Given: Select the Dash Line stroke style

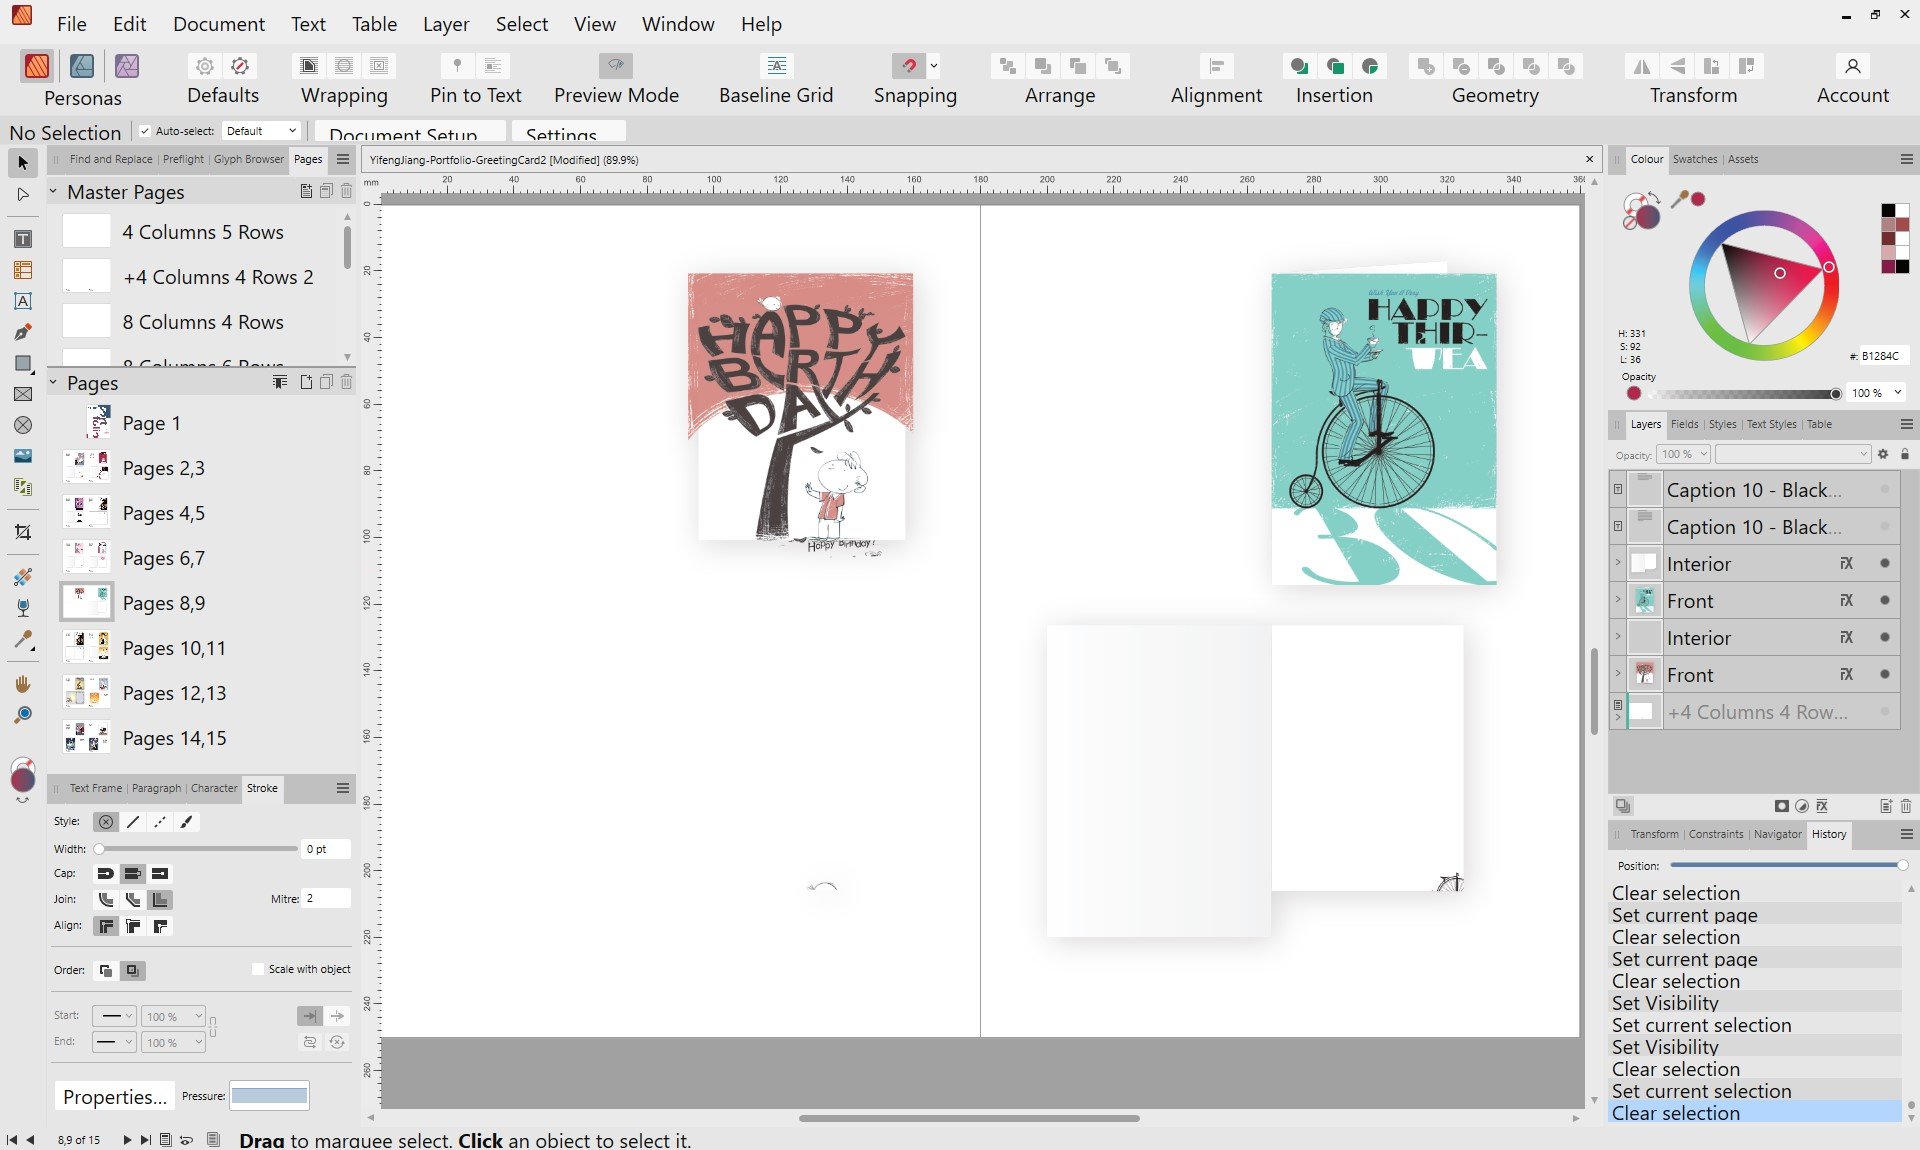Looking at the screenshot, I should pyautogui.click(x=160, y=822).
